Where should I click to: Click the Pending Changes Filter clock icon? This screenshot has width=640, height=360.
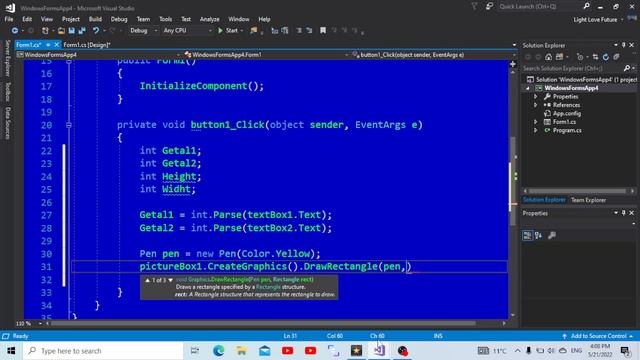(x=580, y=57)
